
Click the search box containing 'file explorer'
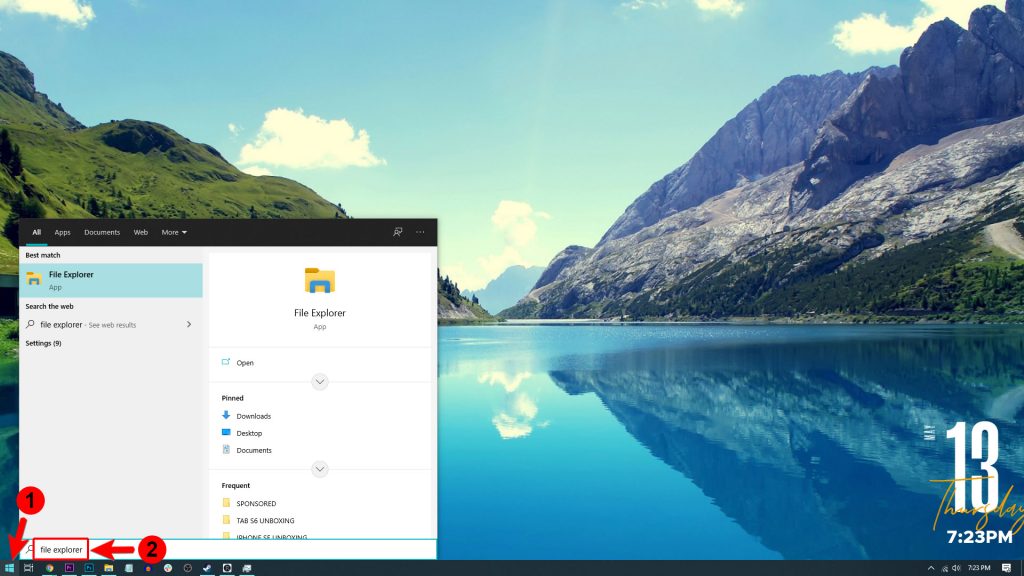pos(229,550)
